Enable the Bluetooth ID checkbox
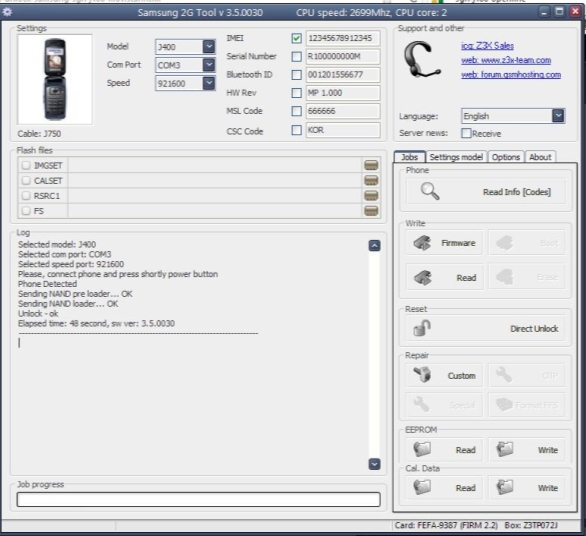The height and width of the screenshot is (536, 586). tap(296, 75)
